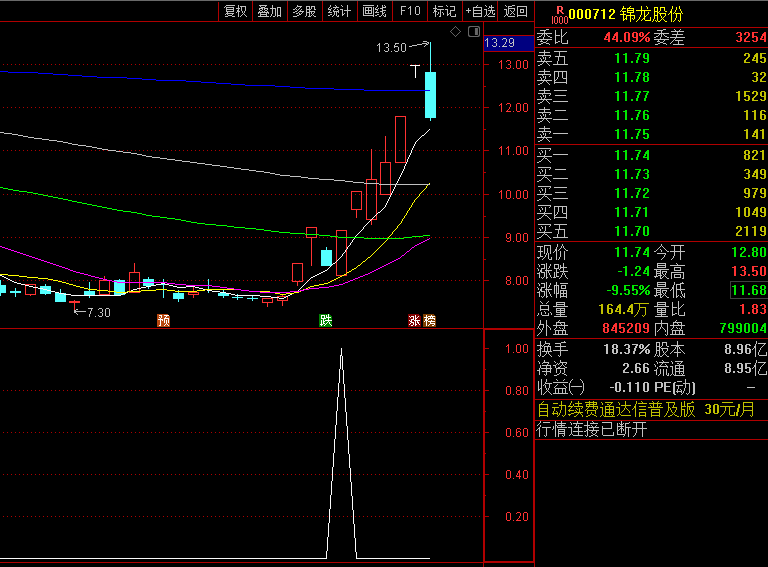Click the 统计 statistics button
768x567 pixels.
pyautogui.click(x=339, y=11)
